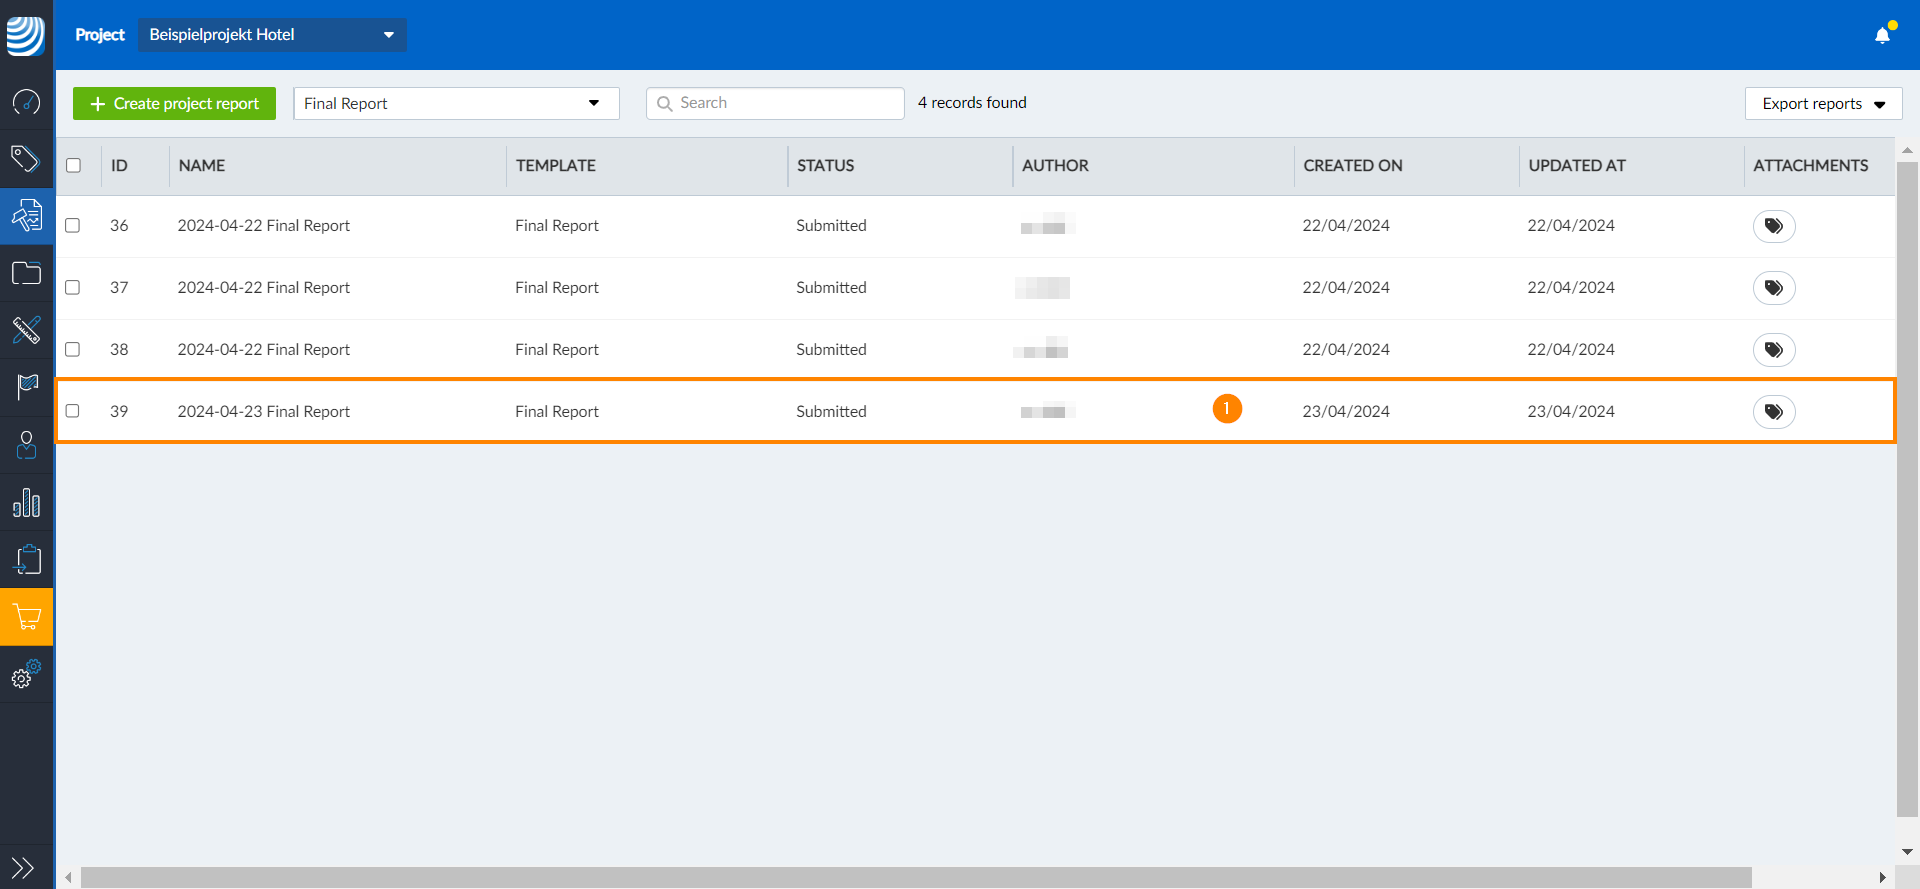Tick the checkbox for report ID 38
1920x889 pixels.
click(x=73, y=349)
